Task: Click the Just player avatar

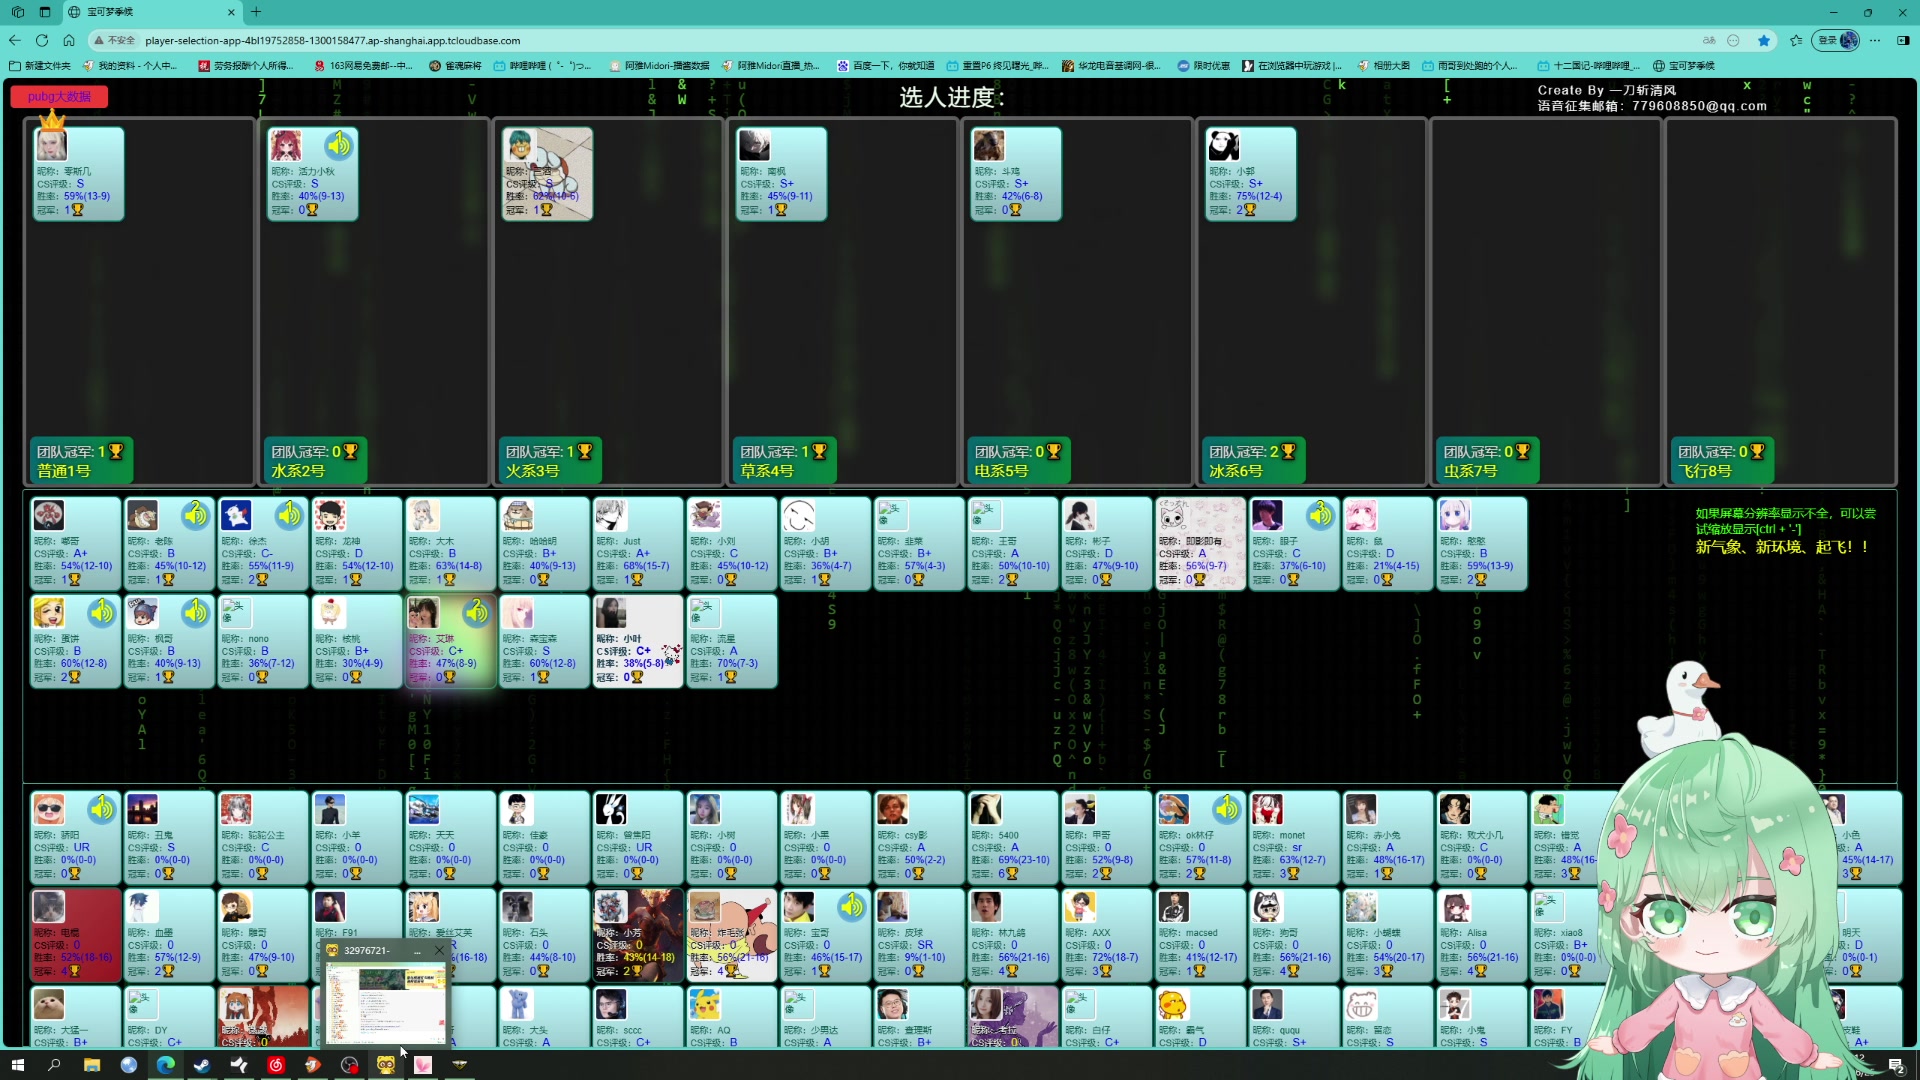Action: tap(612, 516)
